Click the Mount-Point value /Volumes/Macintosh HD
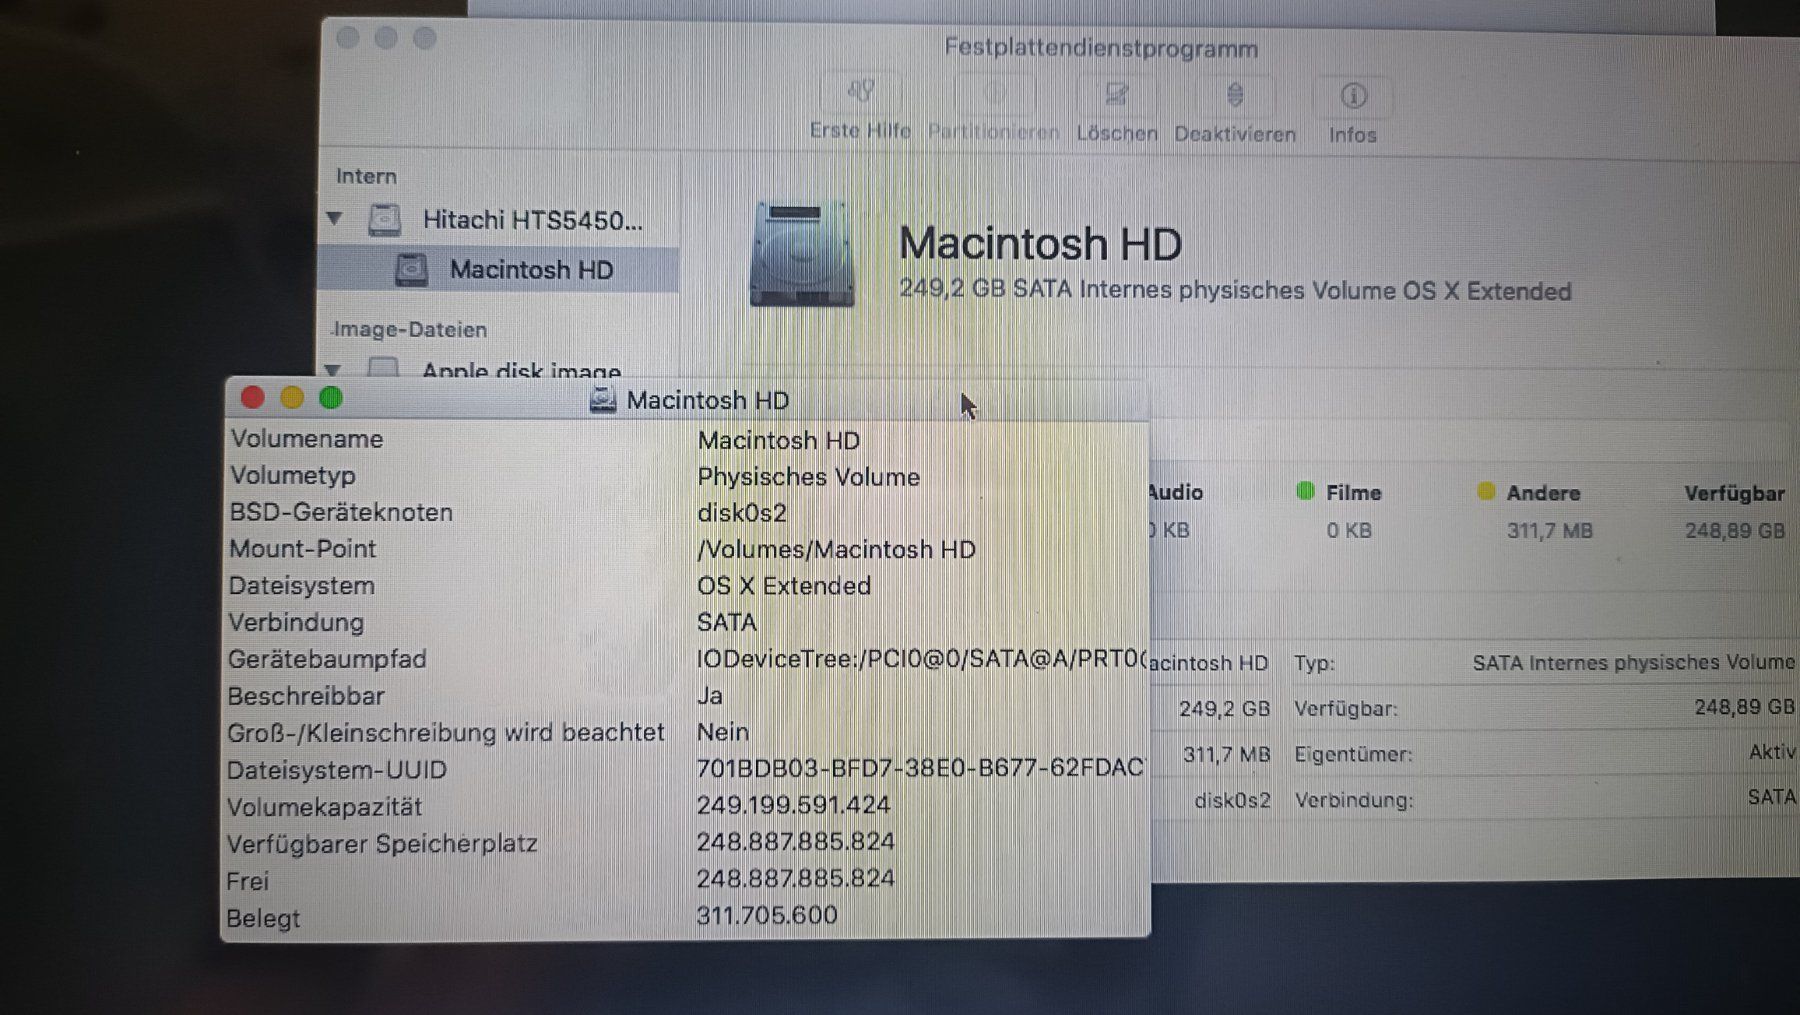 click(836, 549)
